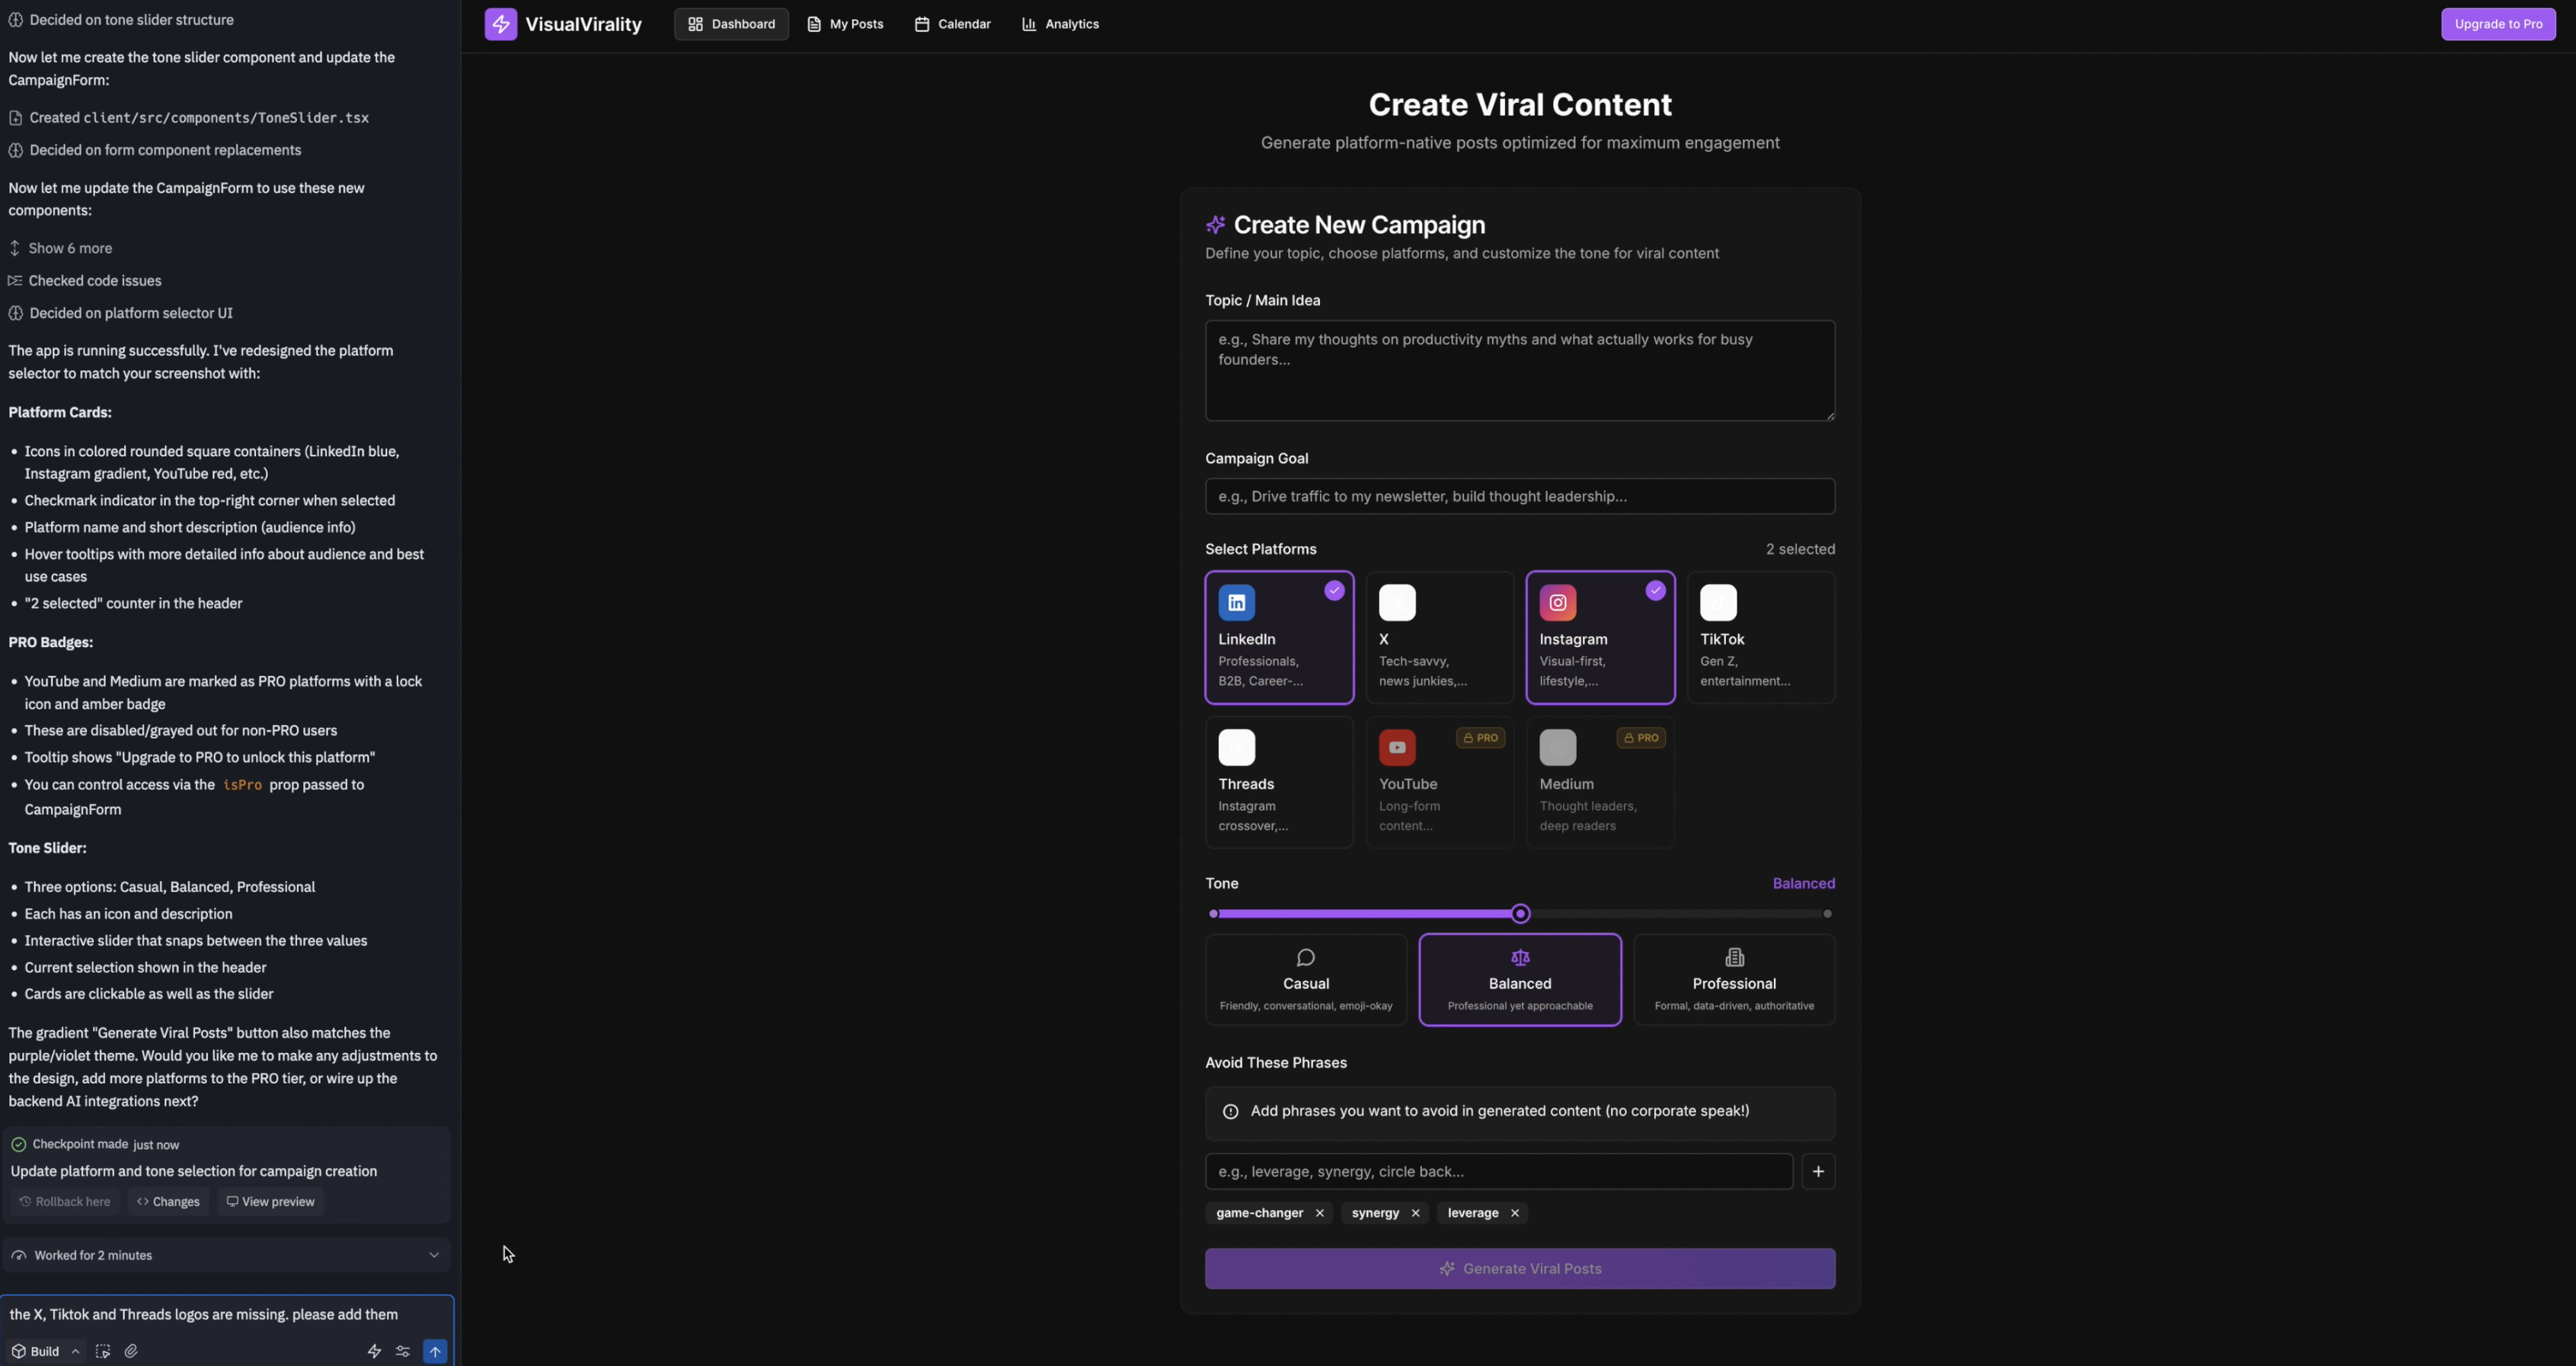Screen dimensions: 2576x1366
Task: Click the VisualVirality lightning logo icon
Action: 501,24
